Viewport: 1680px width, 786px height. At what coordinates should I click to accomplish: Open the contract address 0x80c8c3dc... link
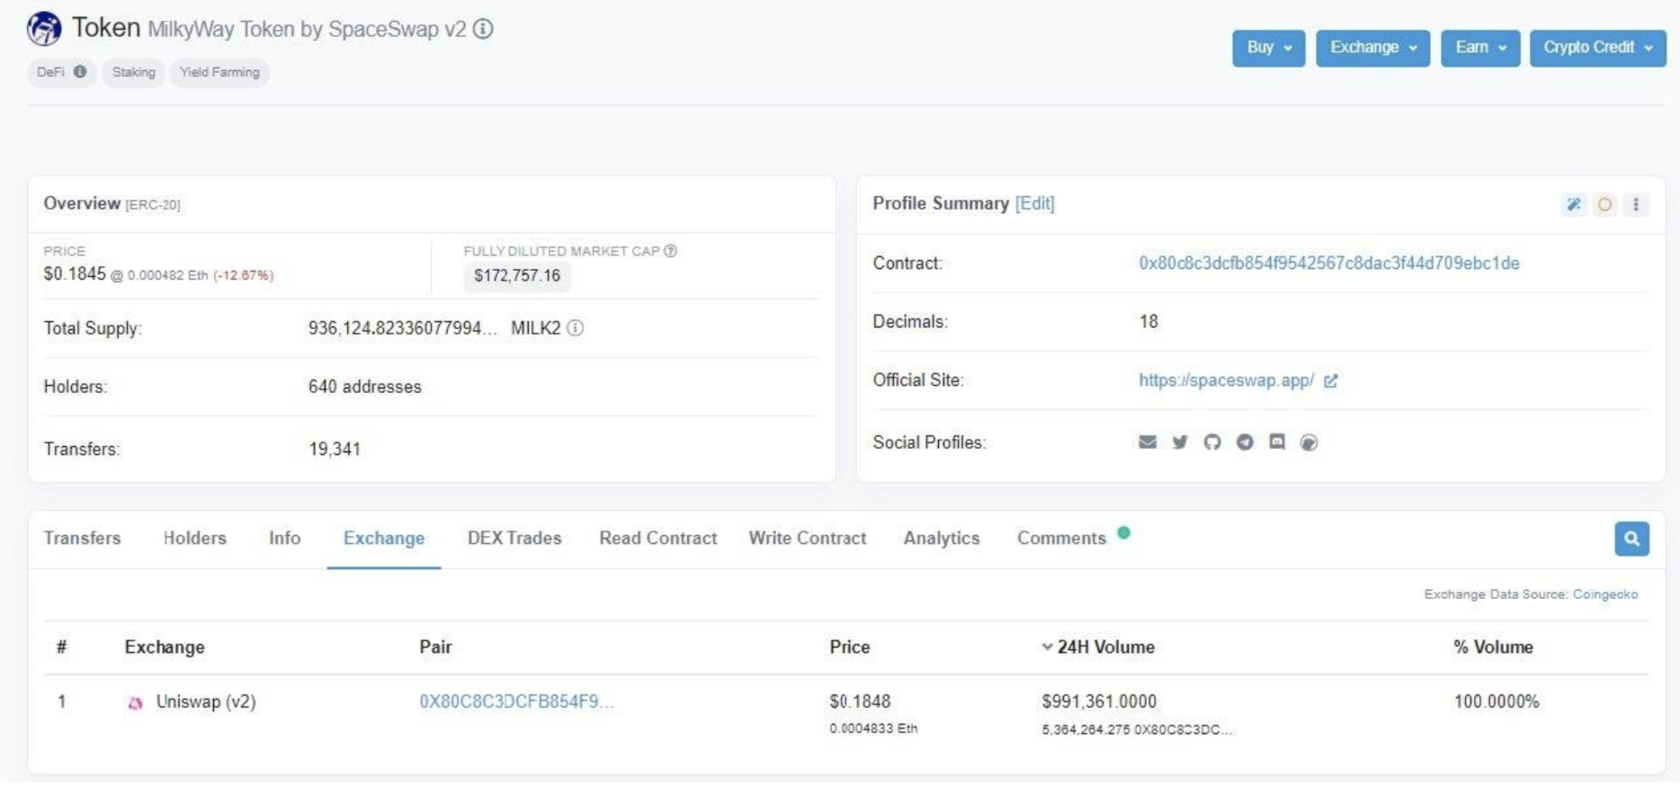[x=1329, y=263]
